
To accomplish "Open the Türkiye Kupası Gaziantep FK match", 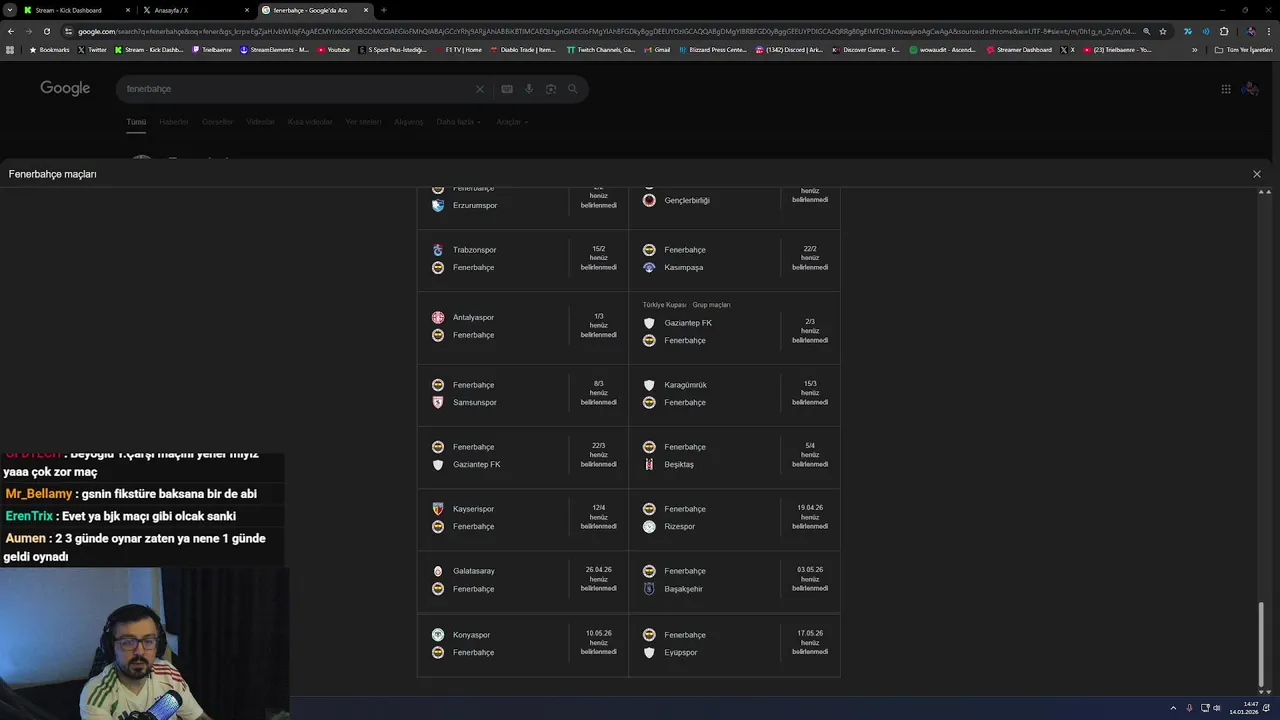I will [x=735, y=326].
